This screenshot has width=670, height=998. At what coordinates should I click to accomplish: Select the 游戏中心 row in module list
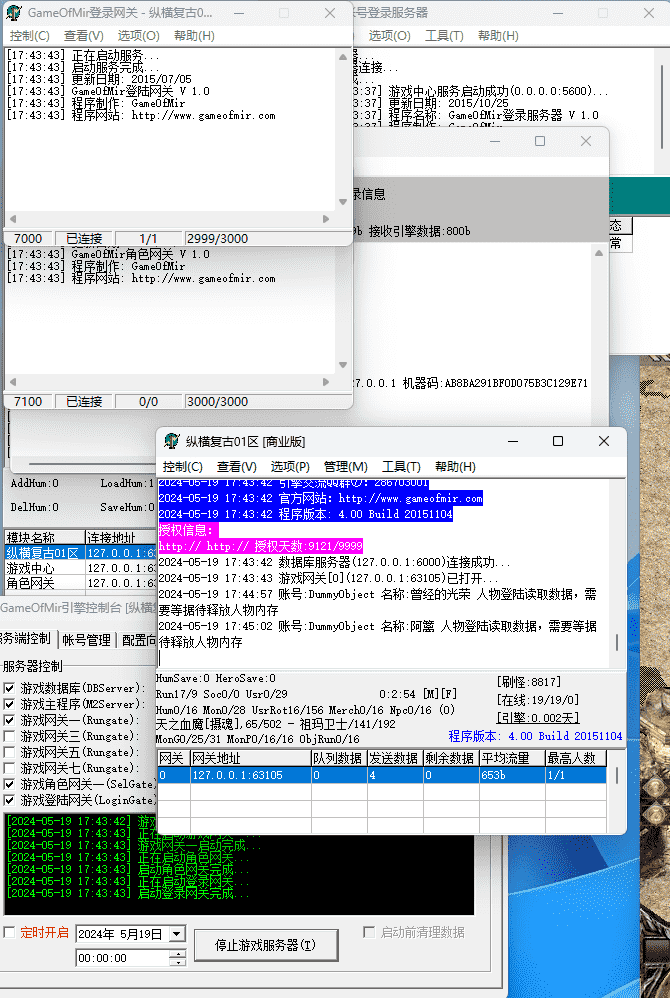(x=80, y=568)
